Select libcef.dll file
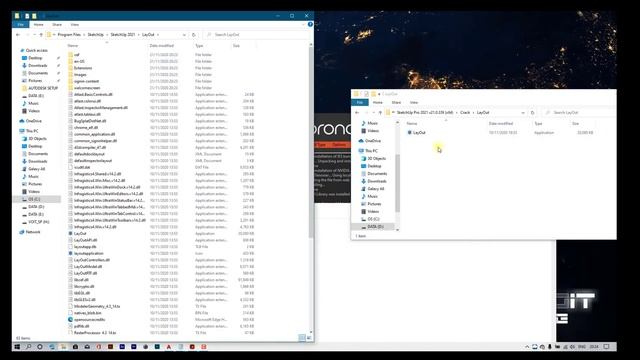640x360 pixels. [x=81, y=280]
